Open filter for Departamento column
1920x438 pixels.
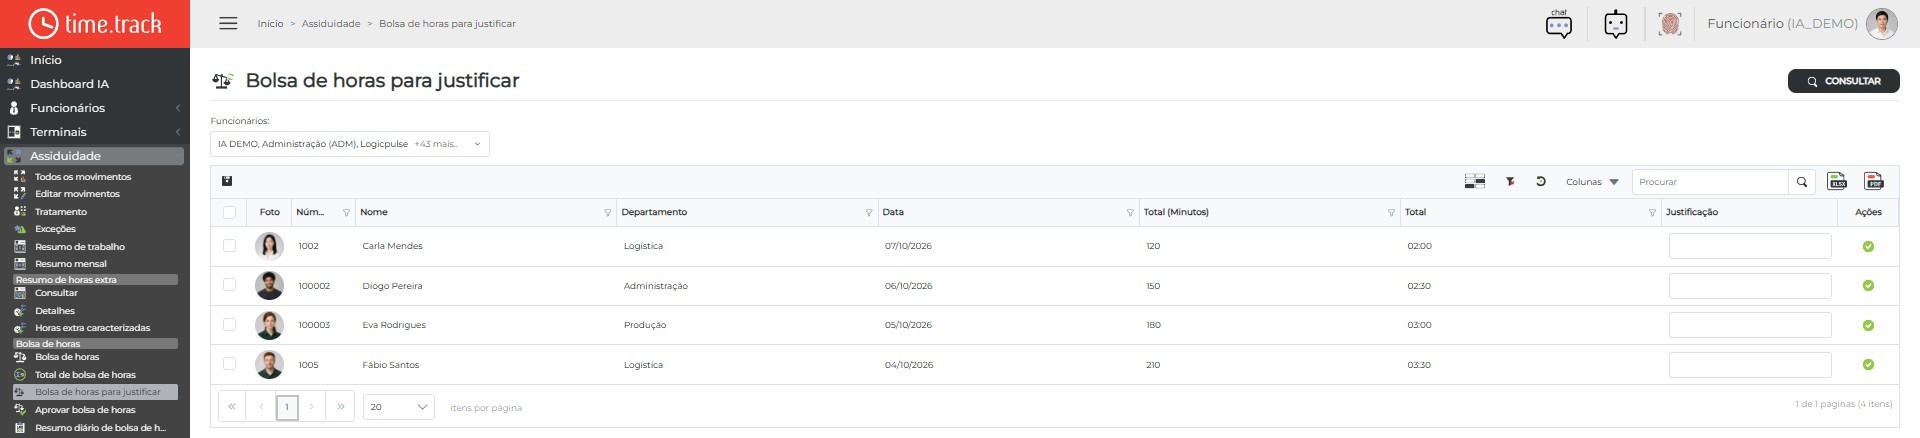pos(869,213)
